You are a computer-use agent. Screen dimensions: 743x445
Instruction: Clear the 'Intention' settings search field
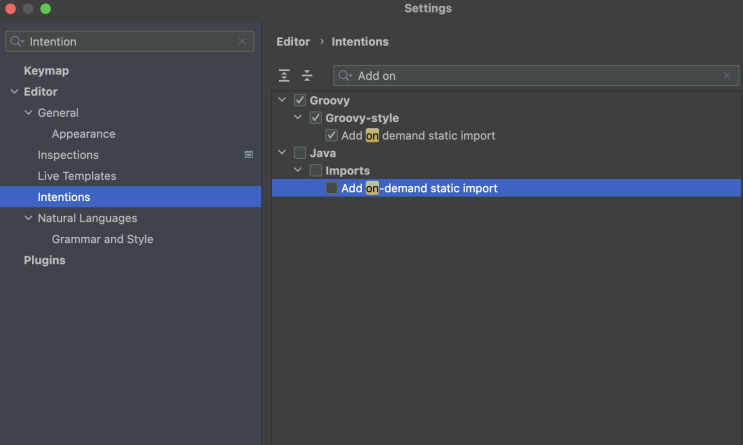click(242, 42)
